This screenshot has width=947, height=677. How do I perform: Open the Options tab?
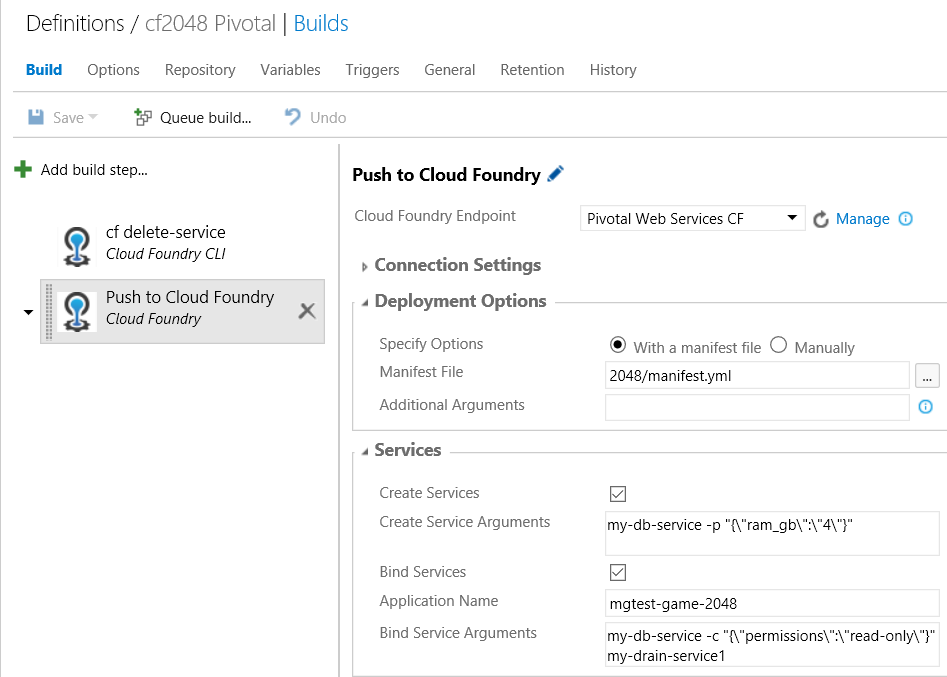(x=114, y=70)
